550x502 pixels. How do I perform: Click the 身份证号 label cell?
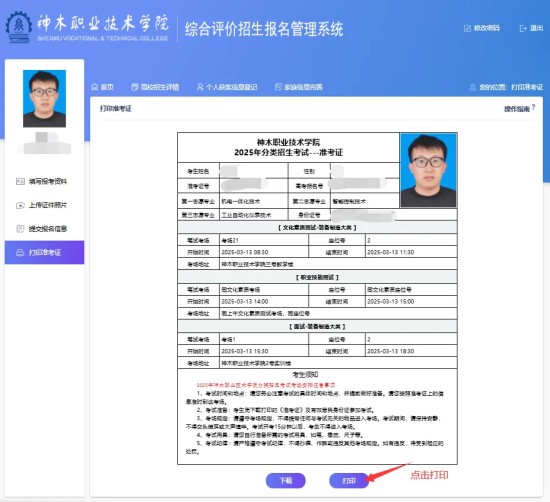pos(309,215)
